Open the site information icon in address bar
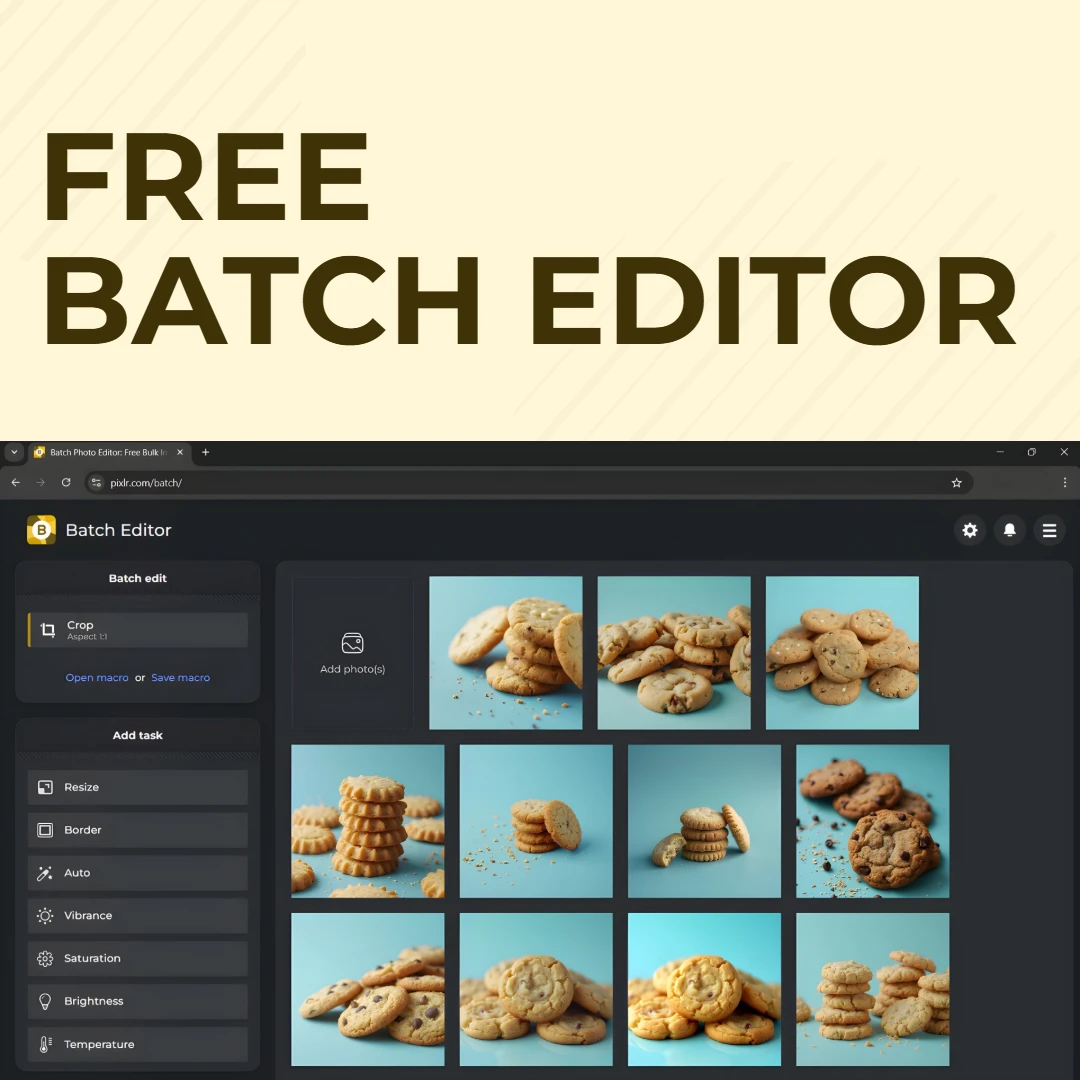Image resolution: width=1080 pixels, height=1080 pixels. [x=96, y=483]
